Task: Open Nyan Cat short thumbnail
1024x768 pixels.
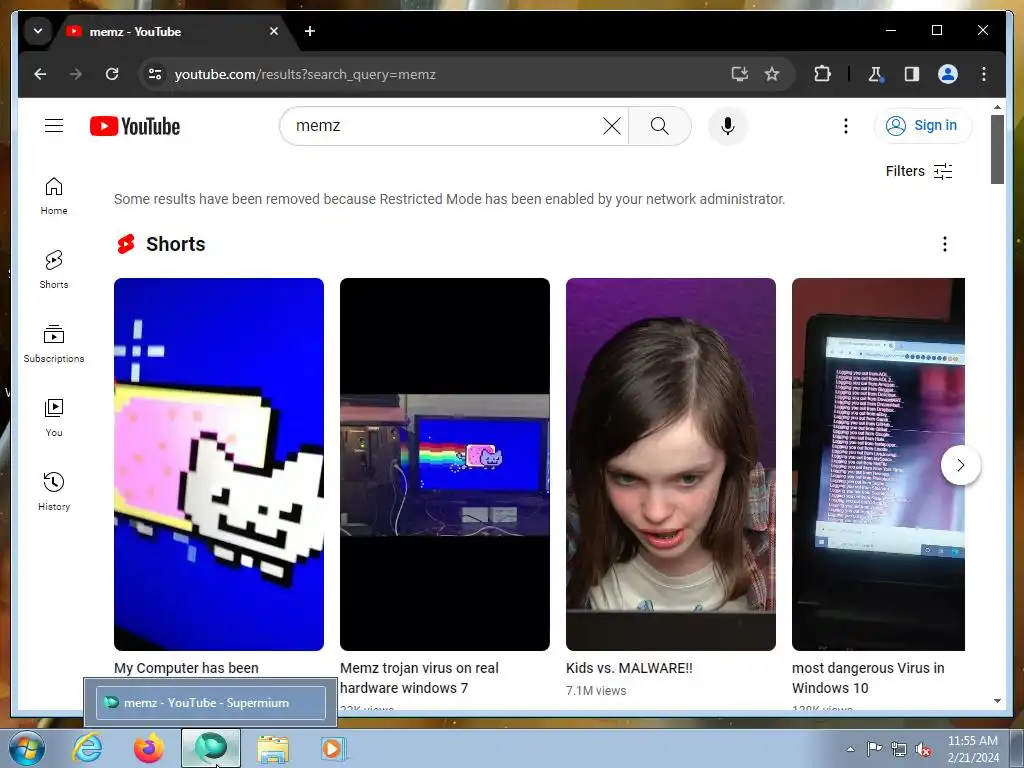Action: [x=219, y=464]
